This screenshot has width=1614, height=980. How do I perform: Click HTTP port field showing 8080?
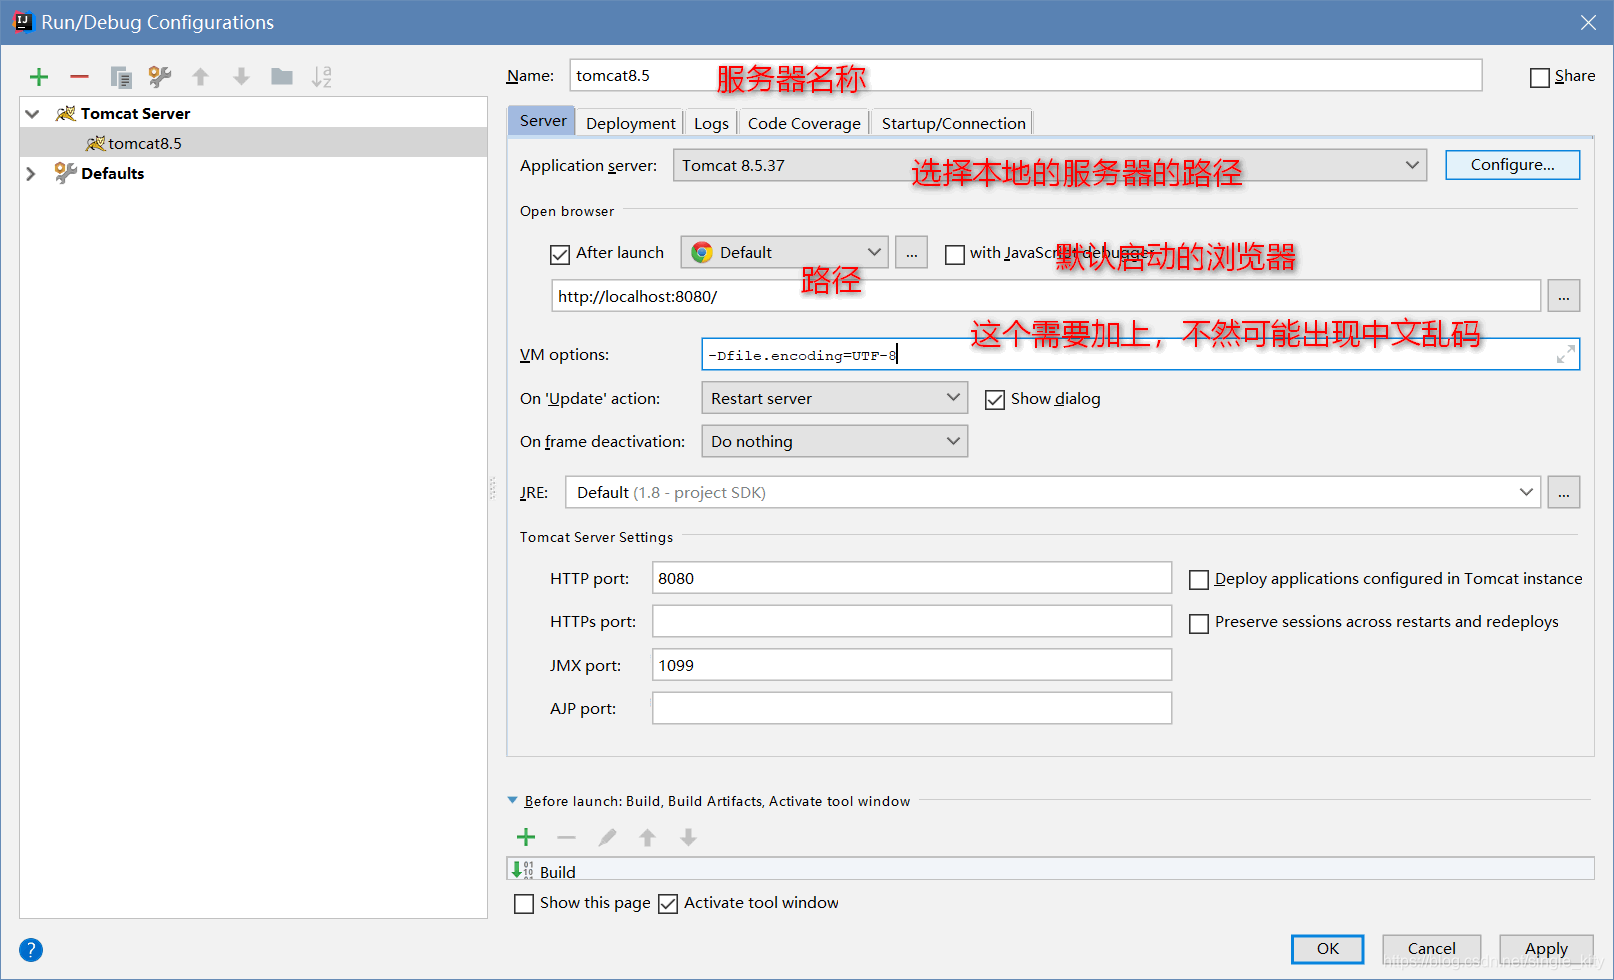coord(912,578)
